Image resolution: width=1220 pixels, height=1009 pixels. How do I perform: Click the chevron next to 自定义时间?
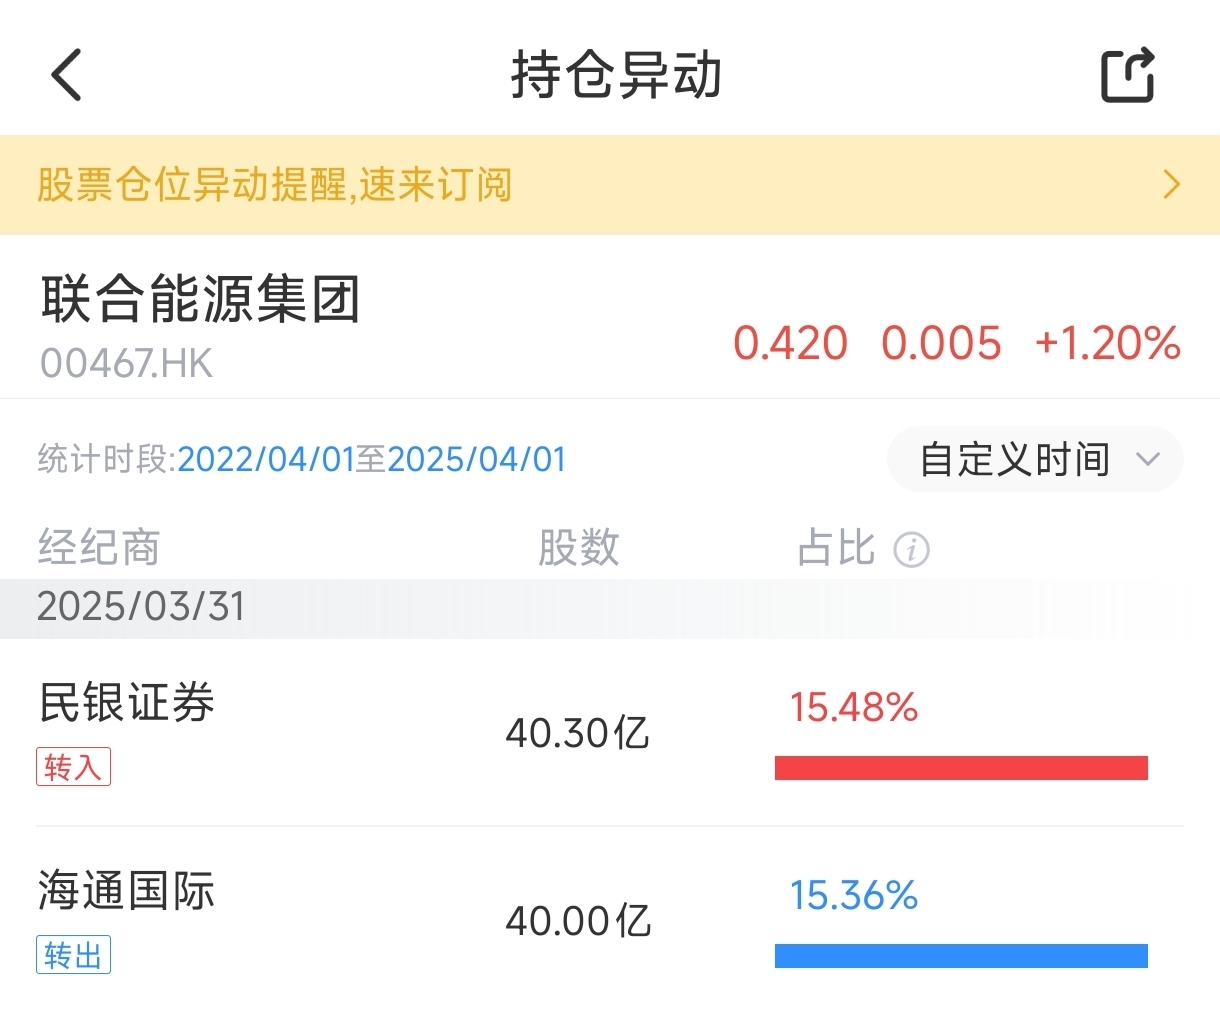click(x=1148, y=459)
